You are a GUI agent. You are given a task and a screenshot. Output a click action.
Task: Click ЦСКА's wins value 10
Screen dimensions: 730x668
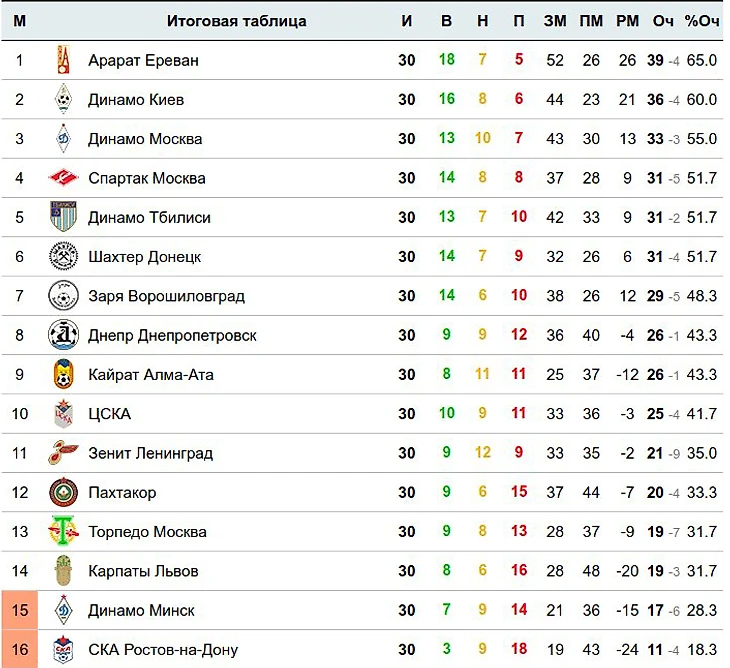[446, 414]
